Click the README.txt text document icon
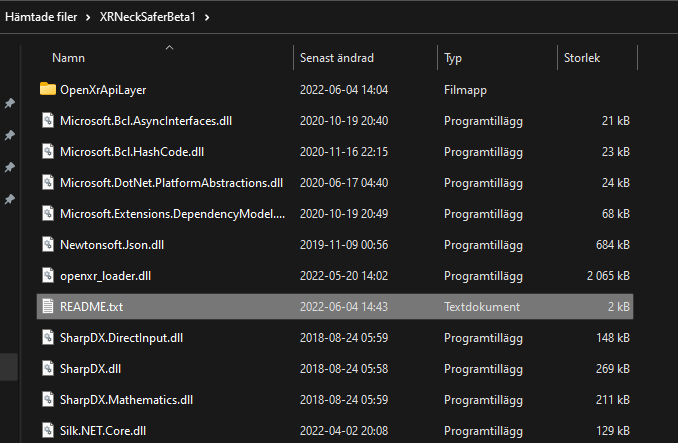678x443 pixels. pos(48,306)
